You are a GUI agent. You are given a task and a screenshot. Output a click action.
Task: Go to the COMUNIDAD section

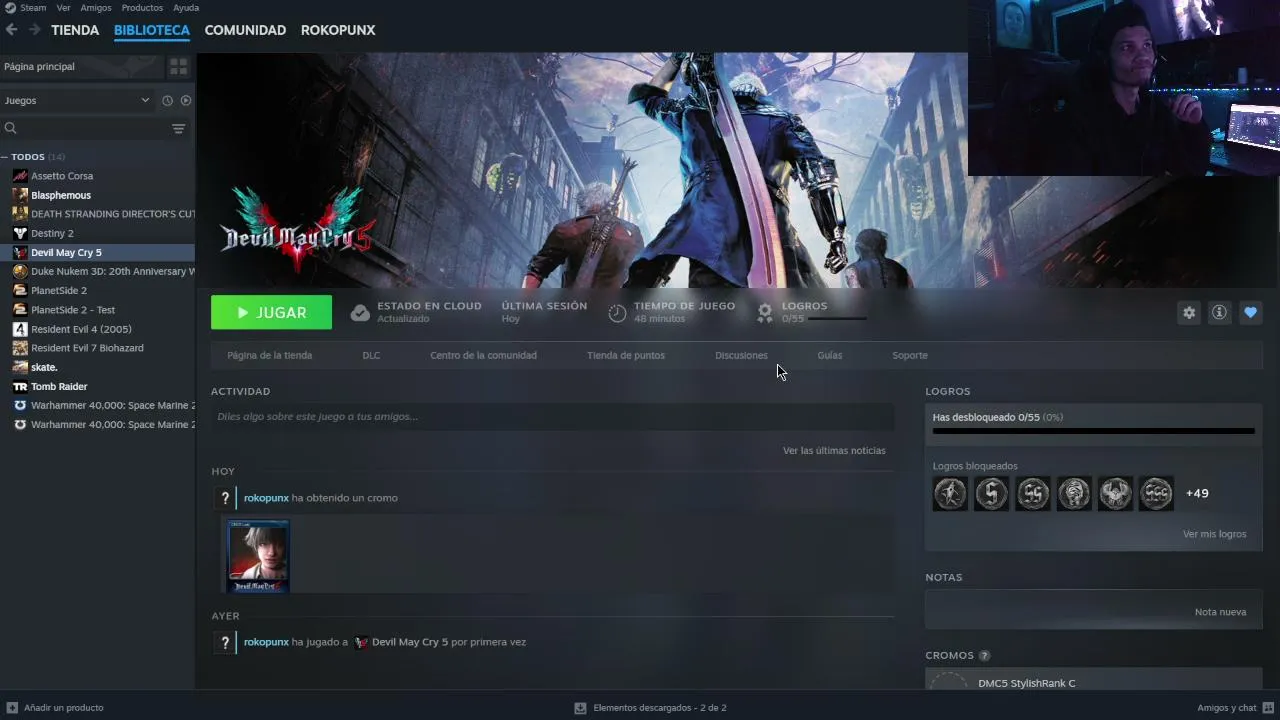click(245, 30)
